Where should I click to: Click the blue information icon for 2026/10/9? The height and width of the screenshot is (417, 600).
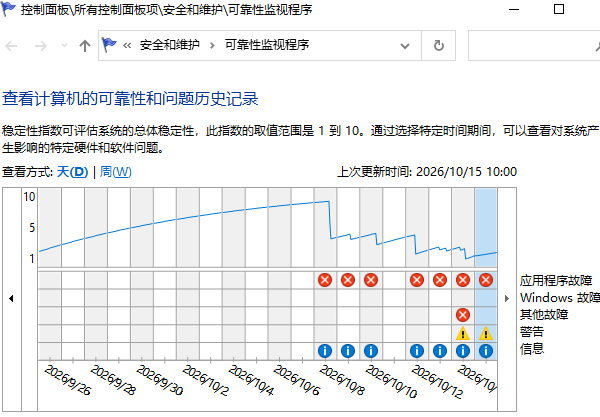(348, 350)
